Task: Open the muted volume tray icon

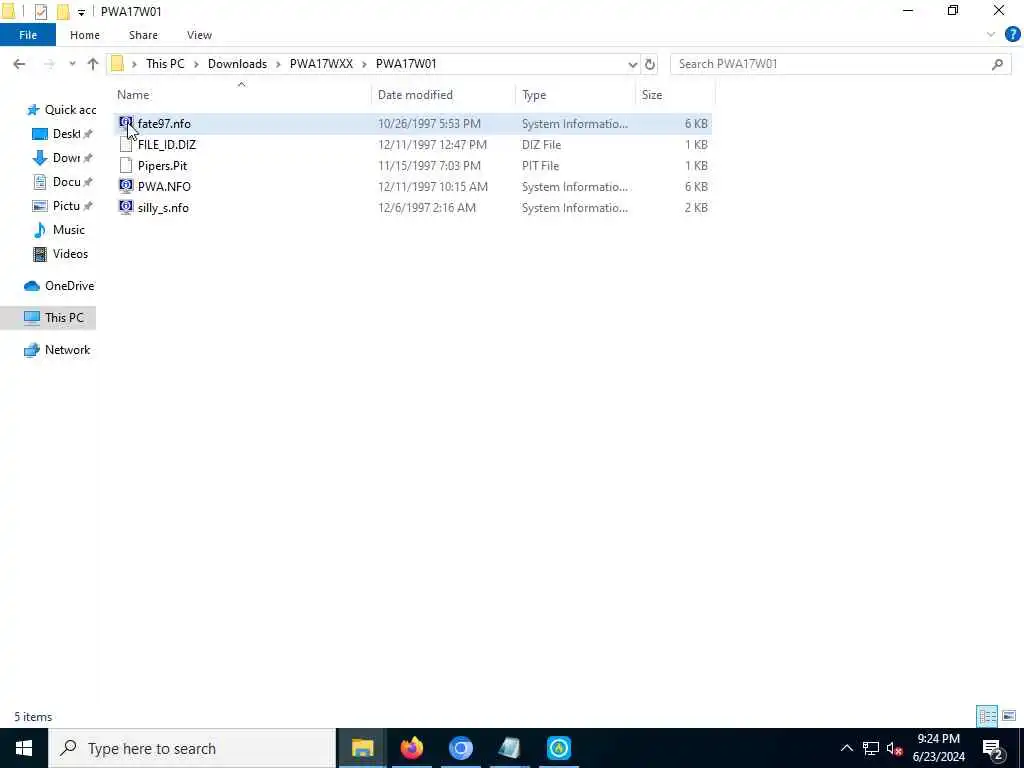Action: [895, 748]
